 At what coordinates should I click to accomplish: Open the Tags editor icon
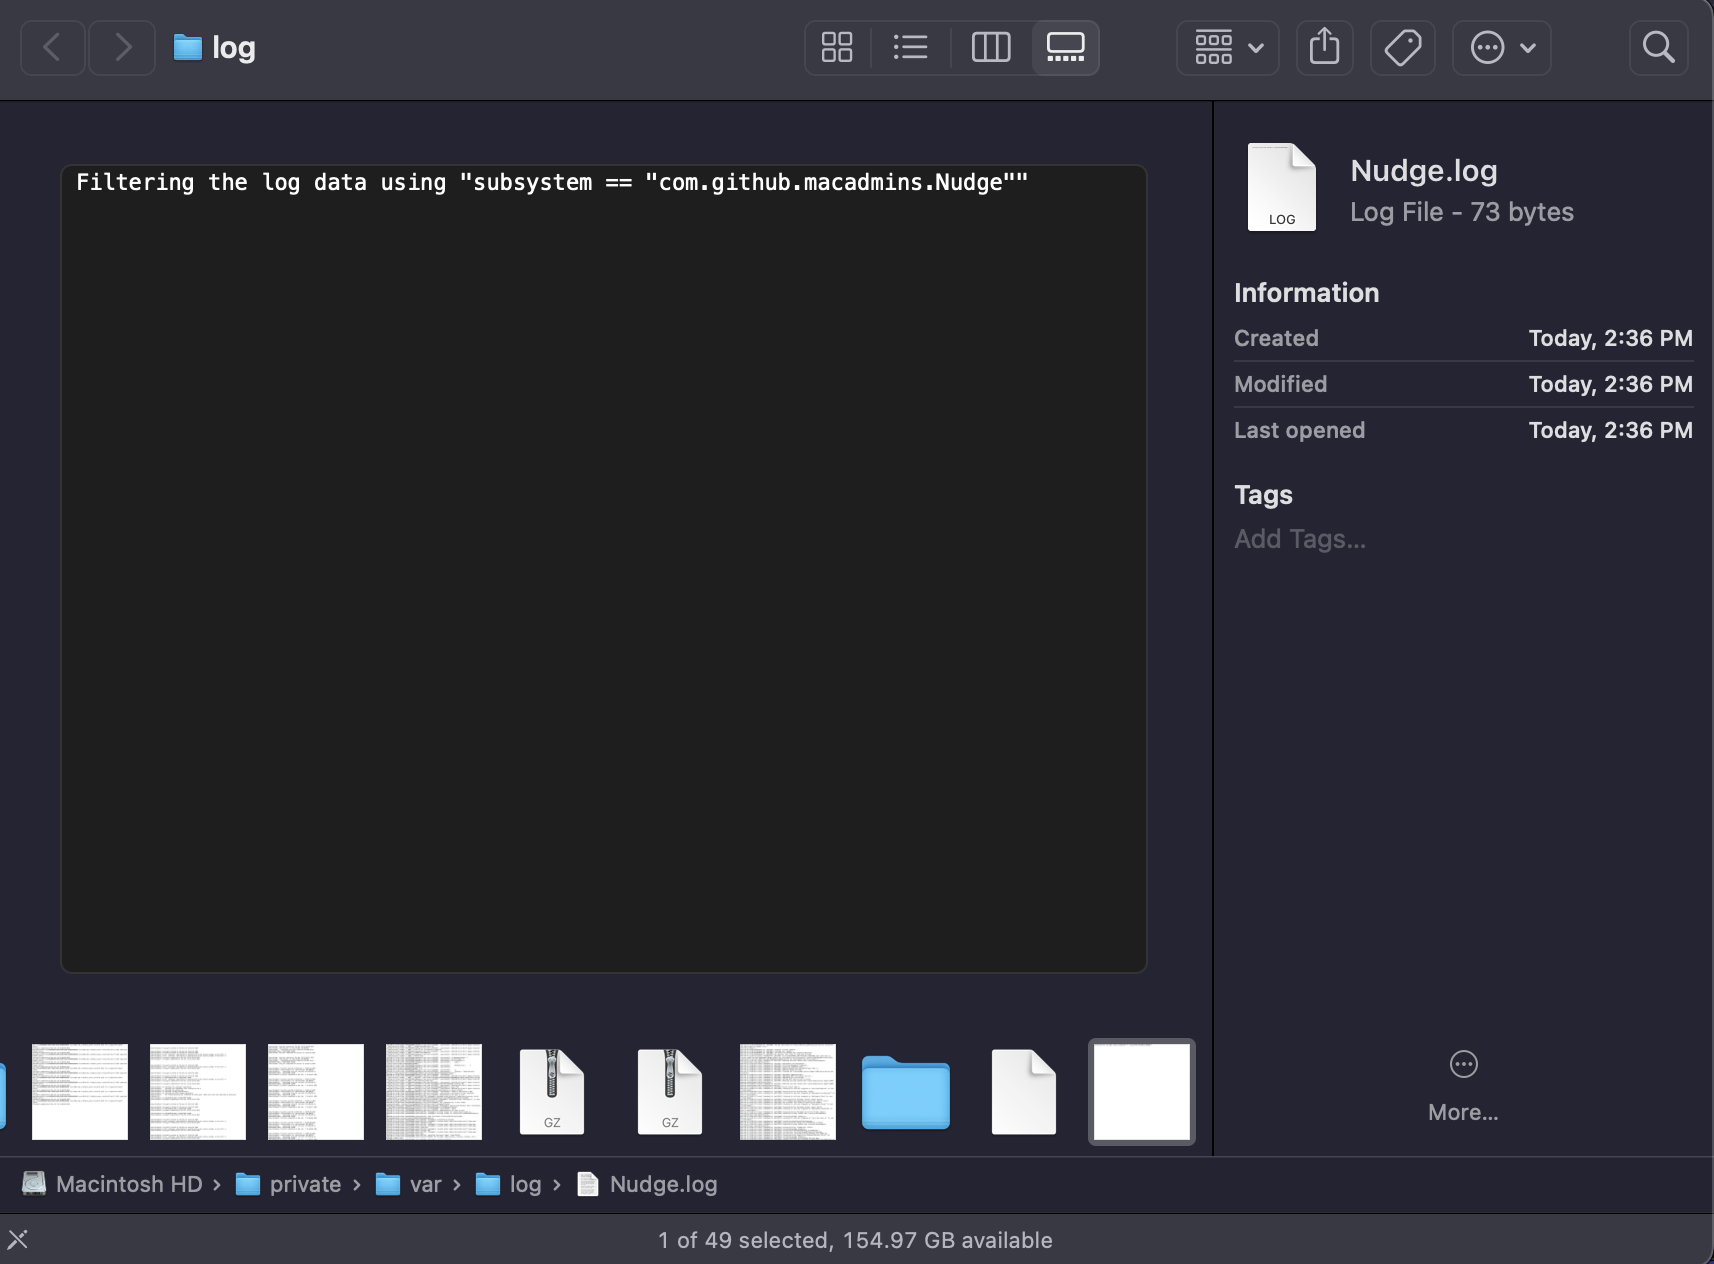[1402, 47]
